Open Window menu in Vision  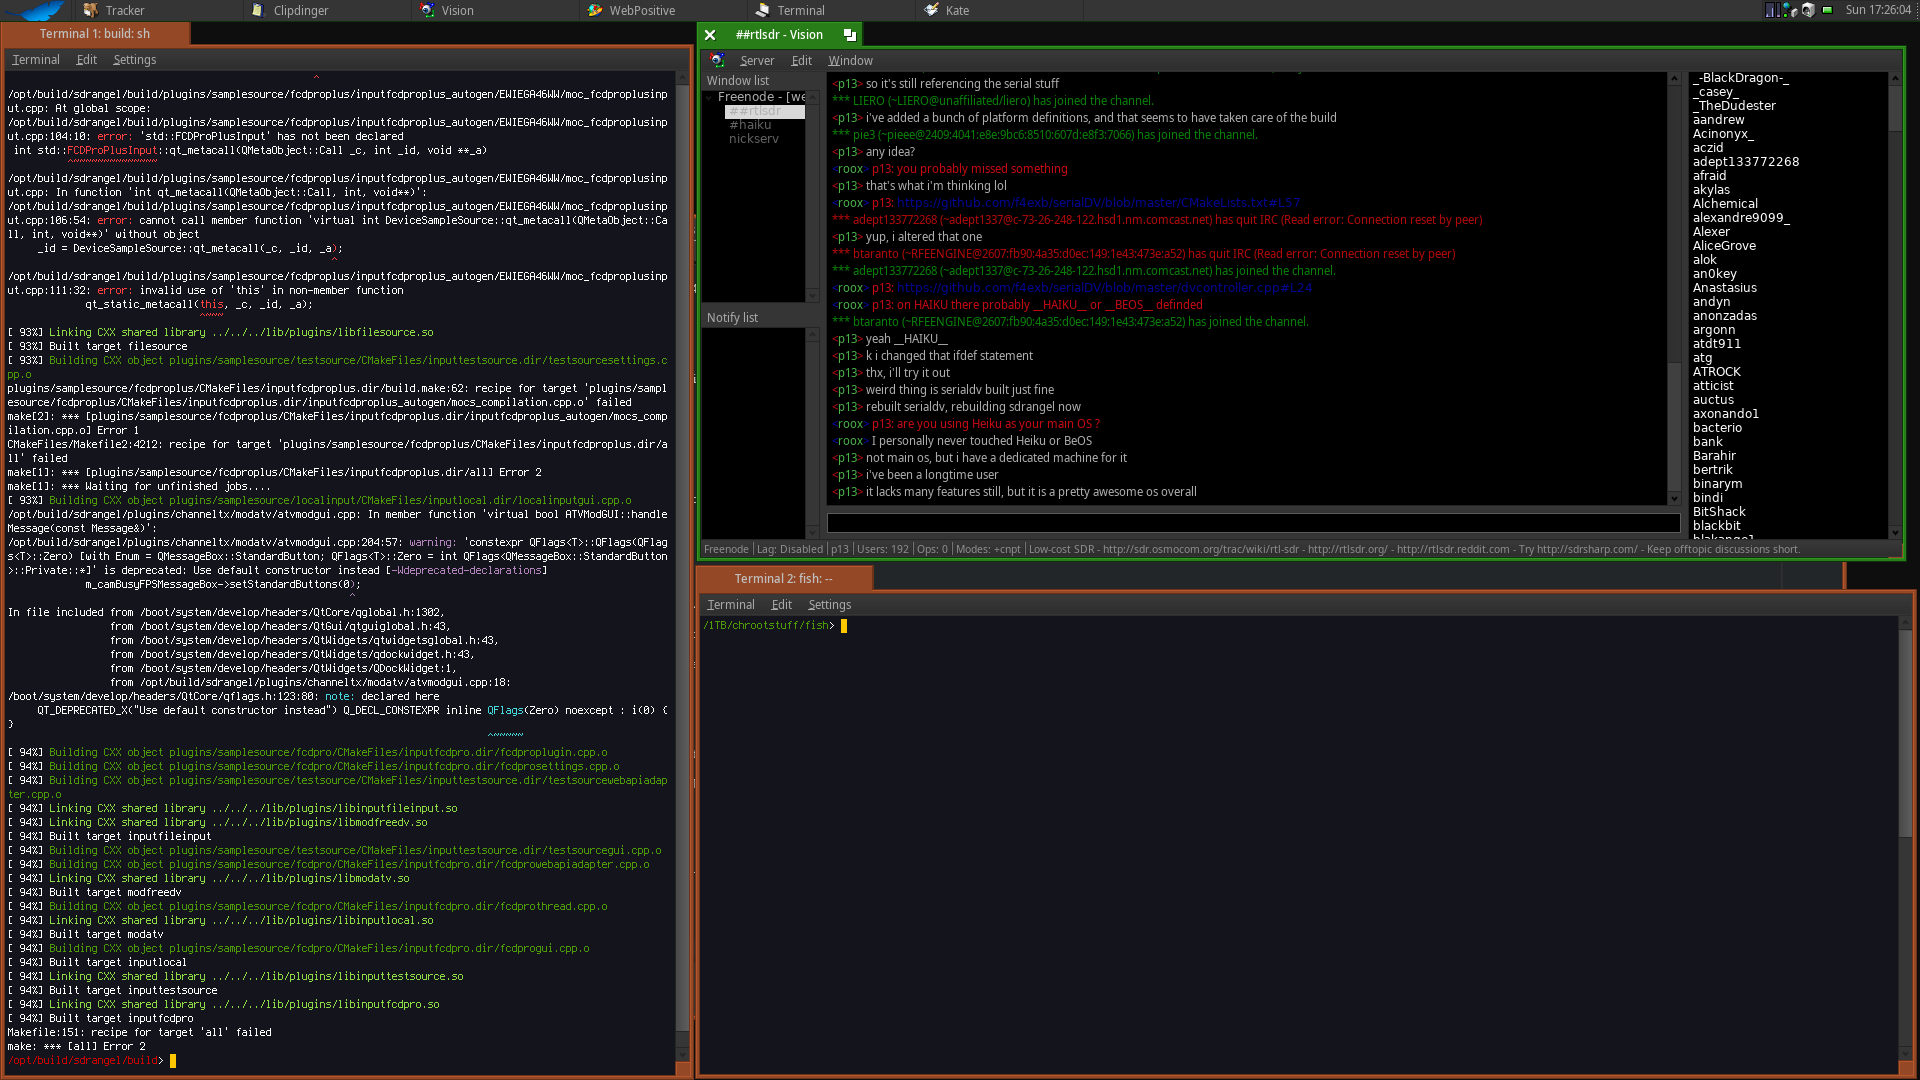click(850, 61)
